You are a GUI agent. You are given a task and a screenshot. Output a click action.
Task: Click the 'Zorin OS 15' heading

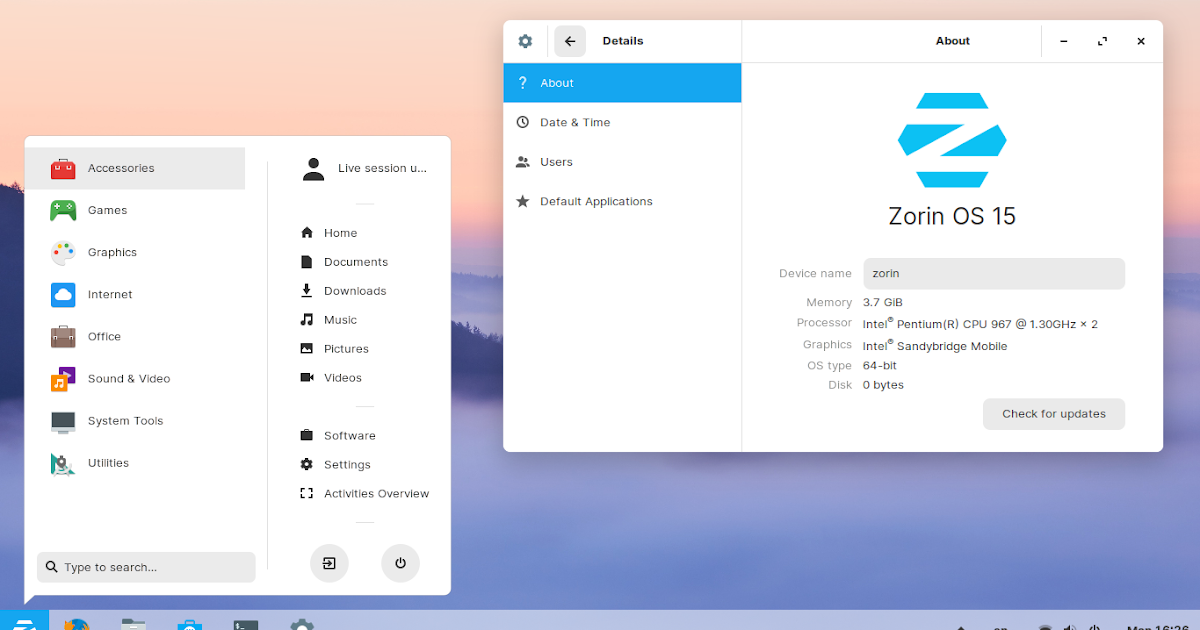952,216
